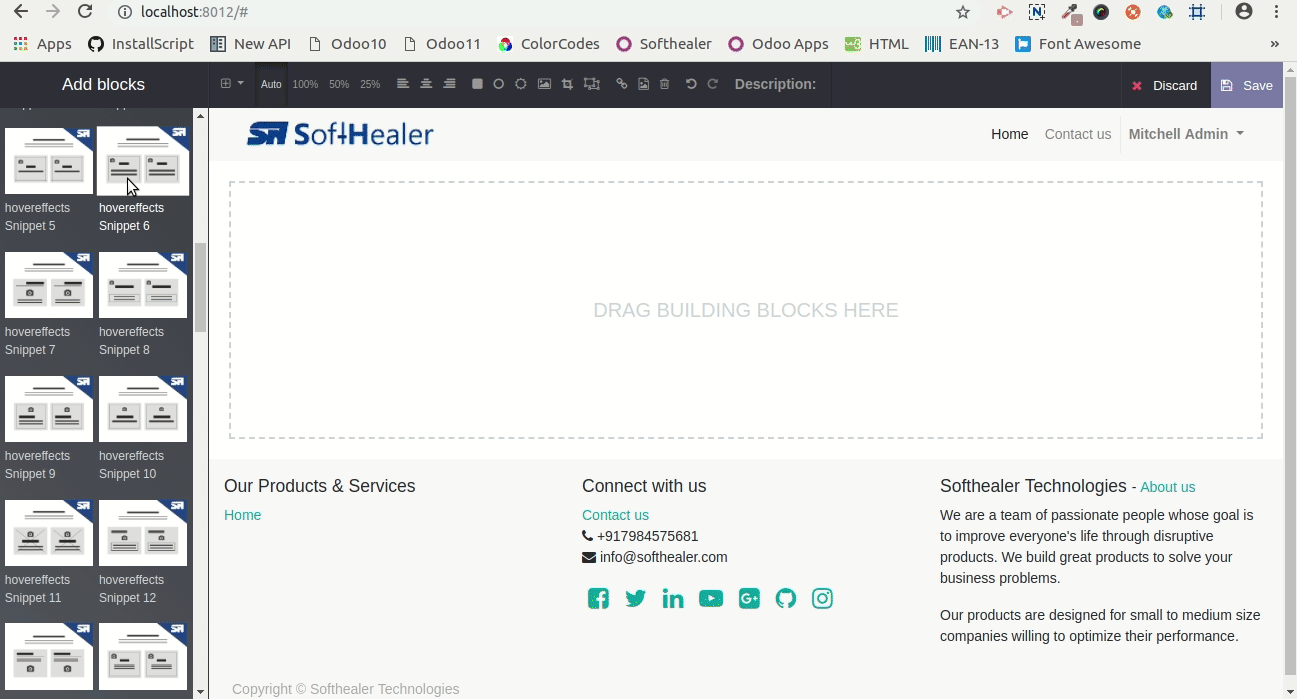Click the picture icon in the toolbar
This screenshot has width=1297, height=699.
544,84
